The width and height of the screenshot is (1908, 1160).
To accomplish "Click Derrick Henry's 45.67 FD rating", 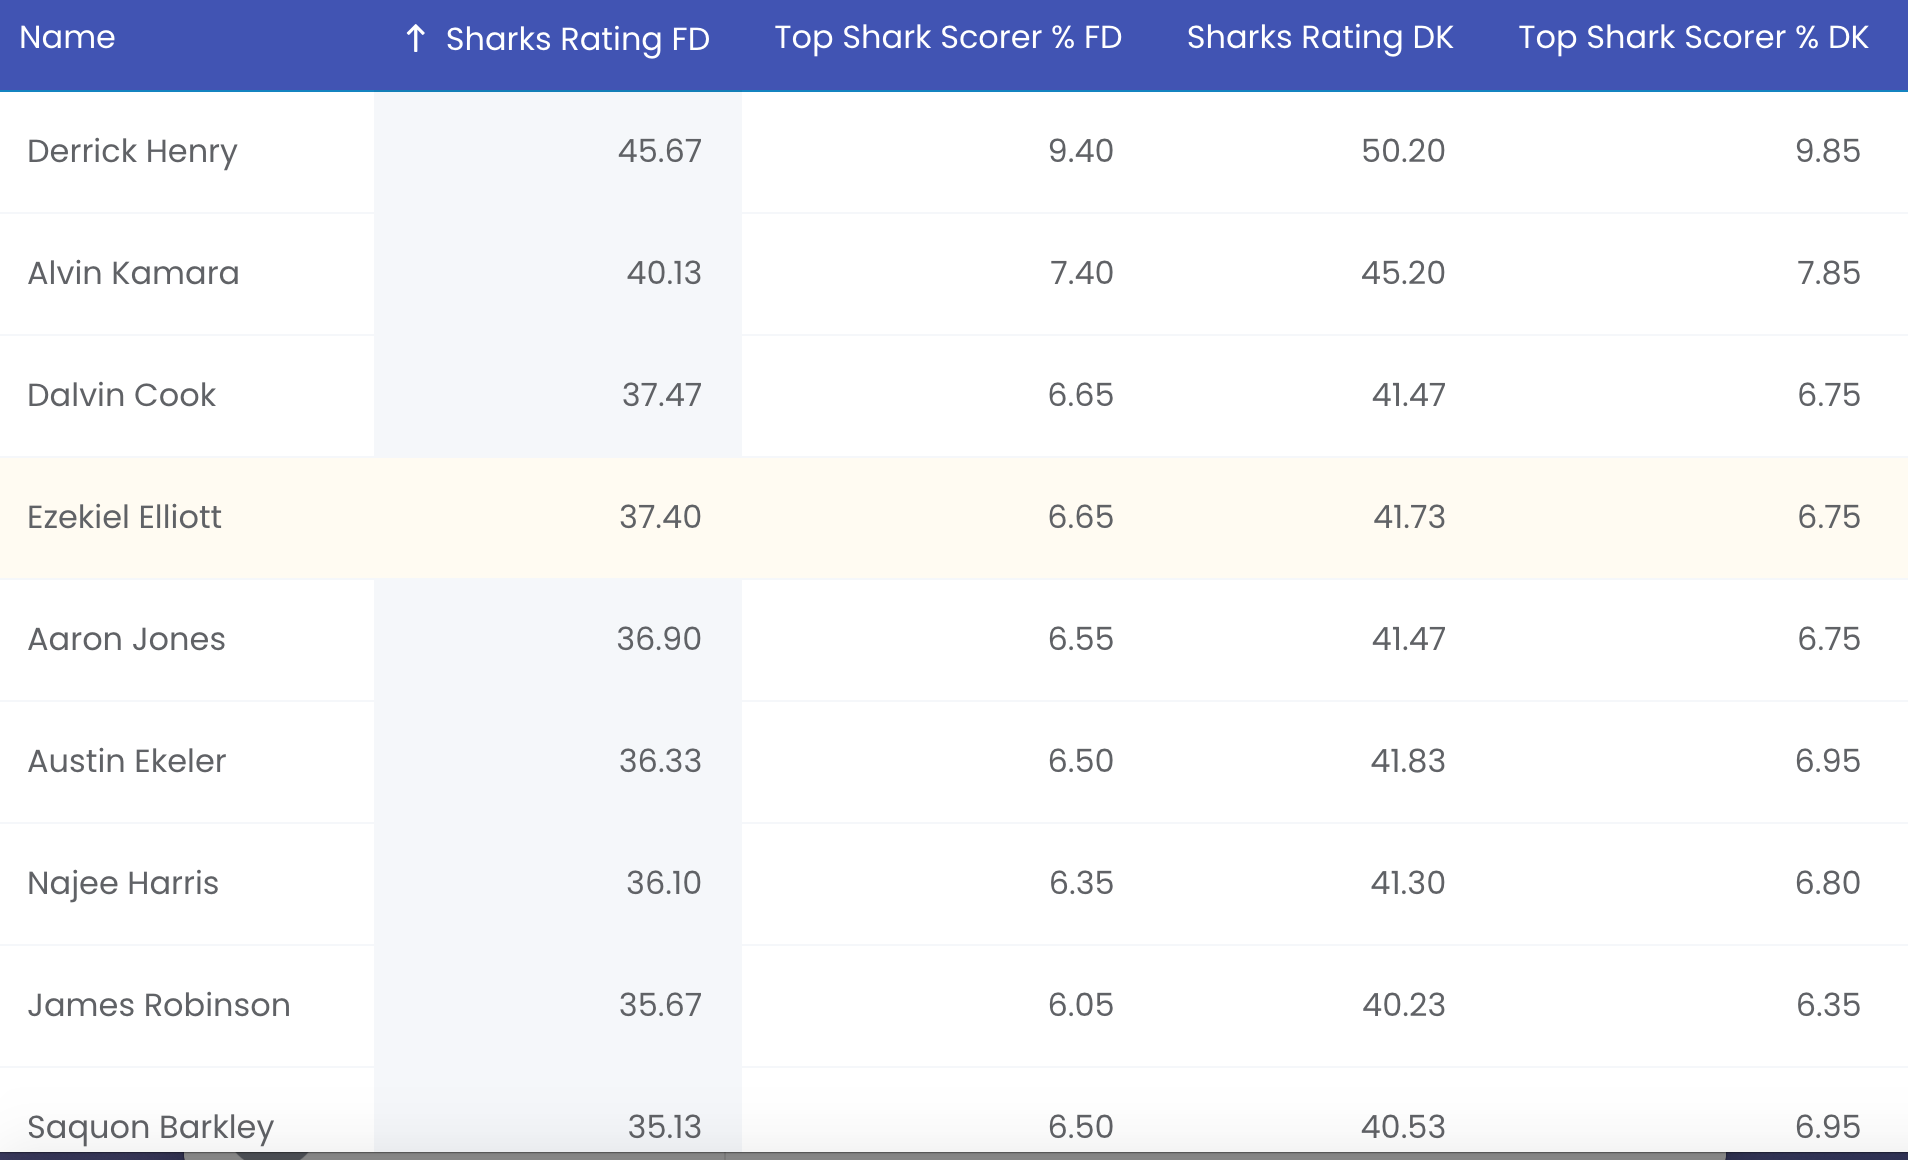I will click(659, 151).
